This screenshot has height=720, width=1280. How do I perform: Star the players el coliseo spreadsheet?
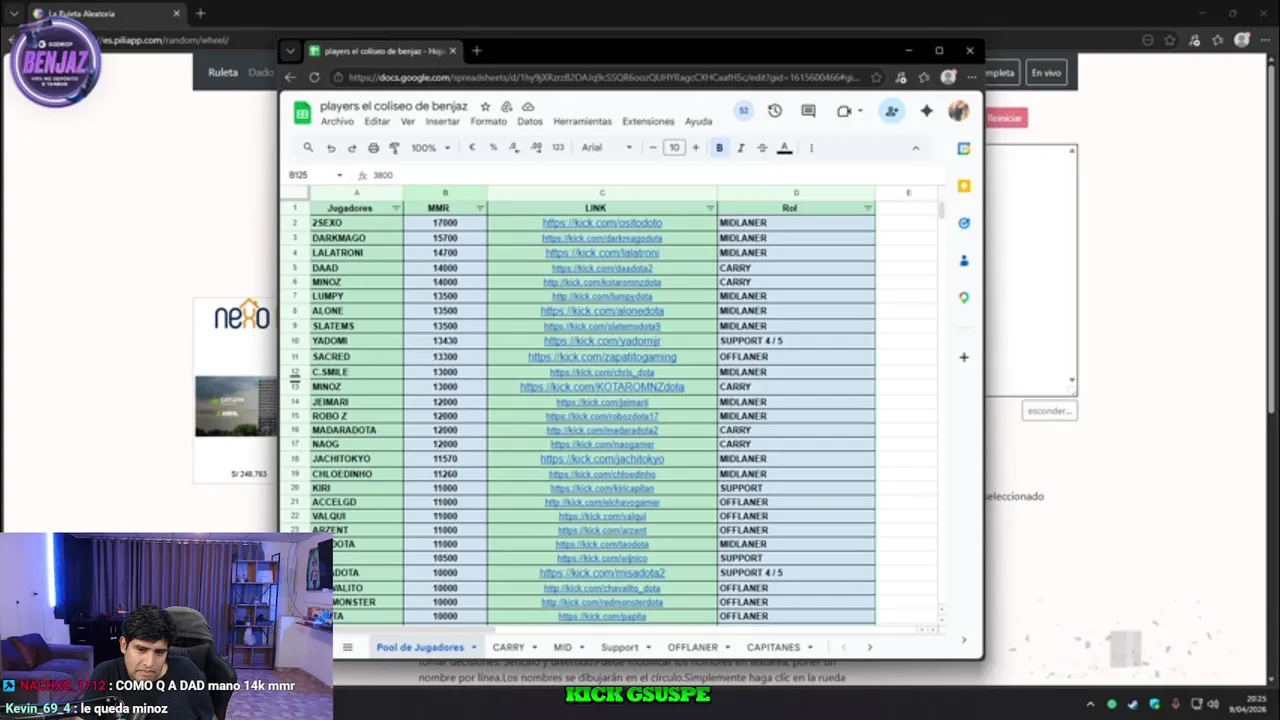[x=485, y=106]
